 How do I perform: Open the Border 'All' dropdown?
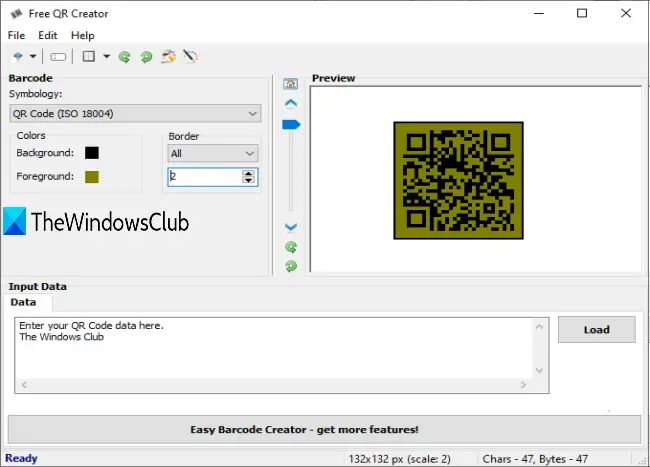pos(213,153)
